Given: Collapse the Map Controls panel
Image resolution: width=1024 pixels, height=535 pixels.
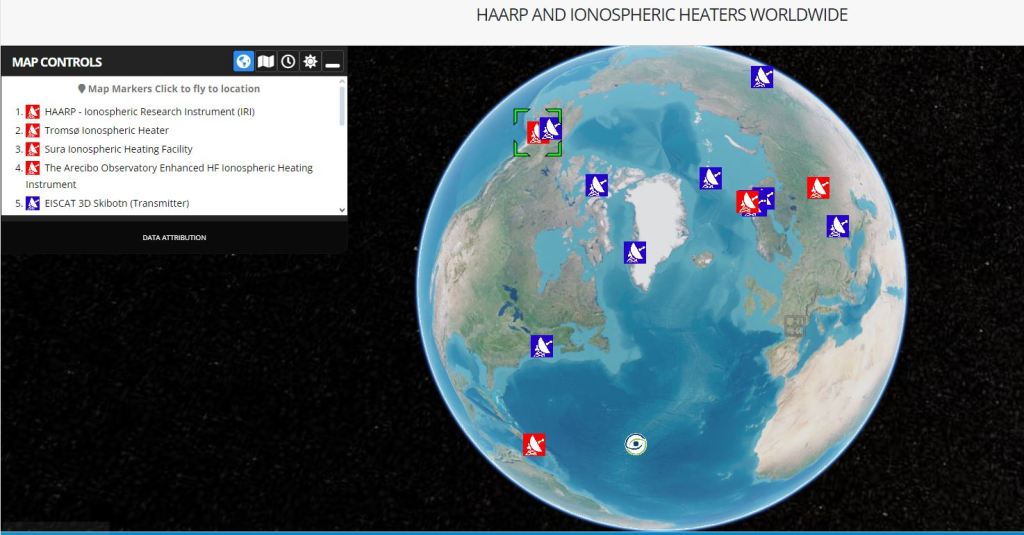Looking at the screenshot, I should (333, 62).
